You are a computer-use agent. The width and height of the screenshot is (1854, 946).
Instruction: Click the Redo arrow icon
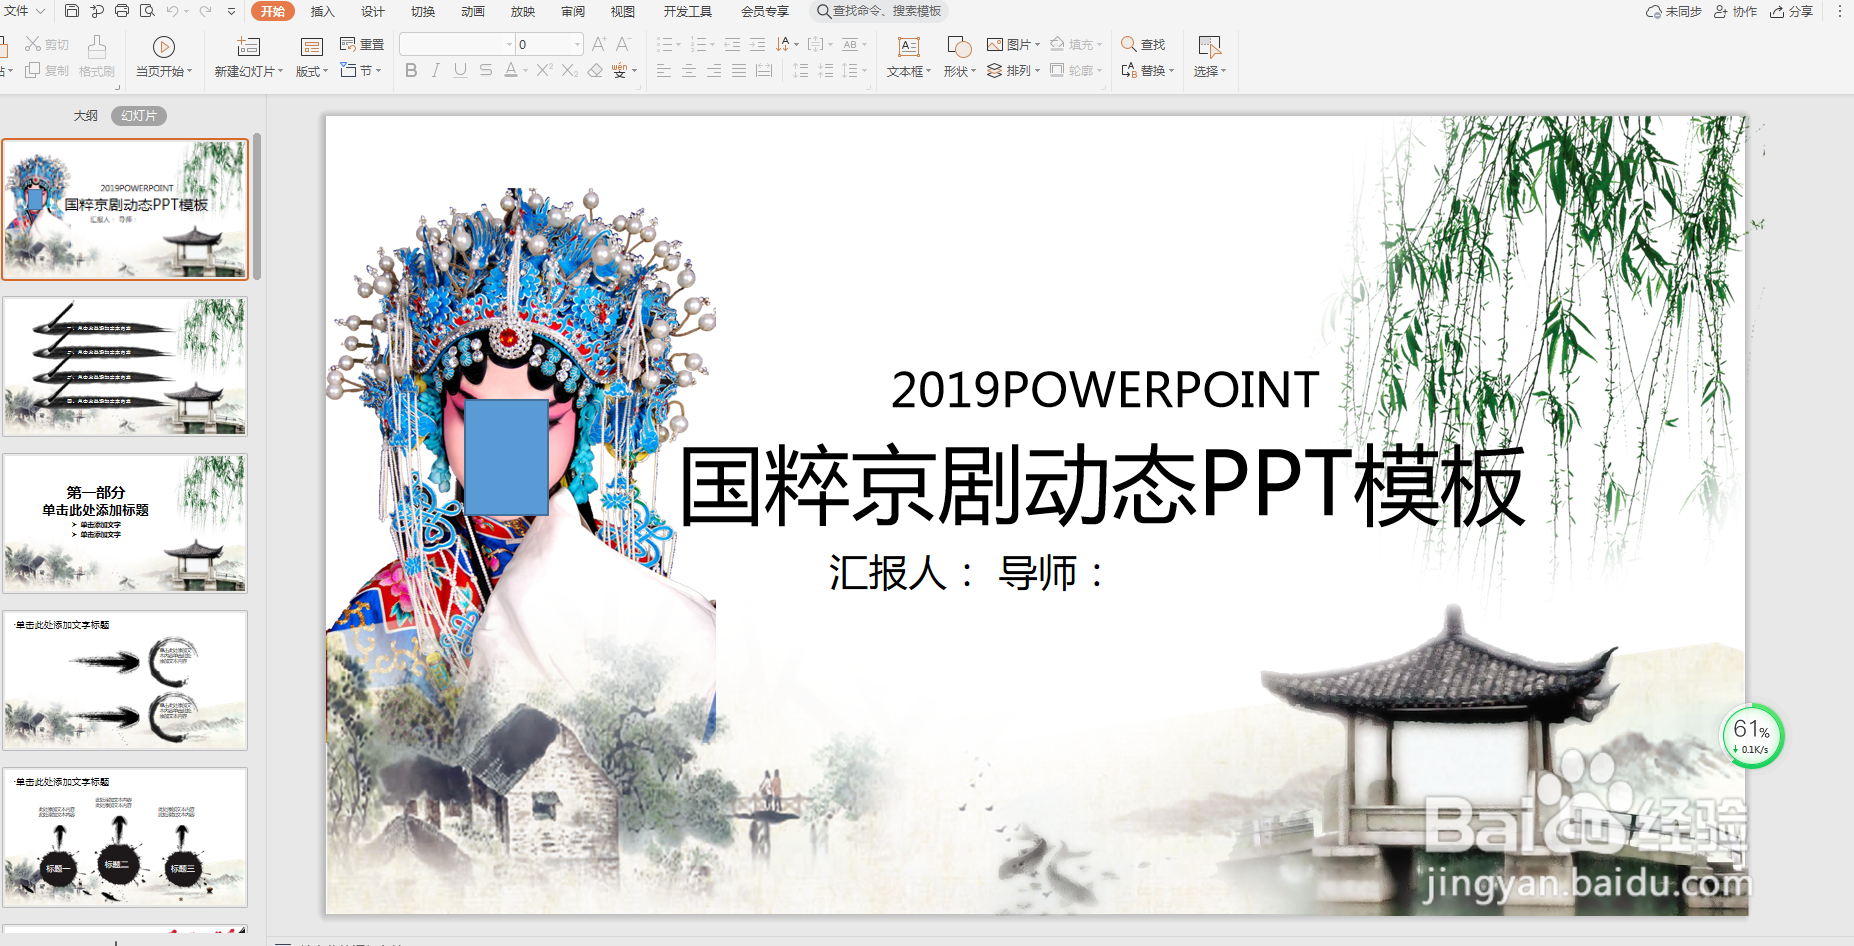[x=205, y=11]
